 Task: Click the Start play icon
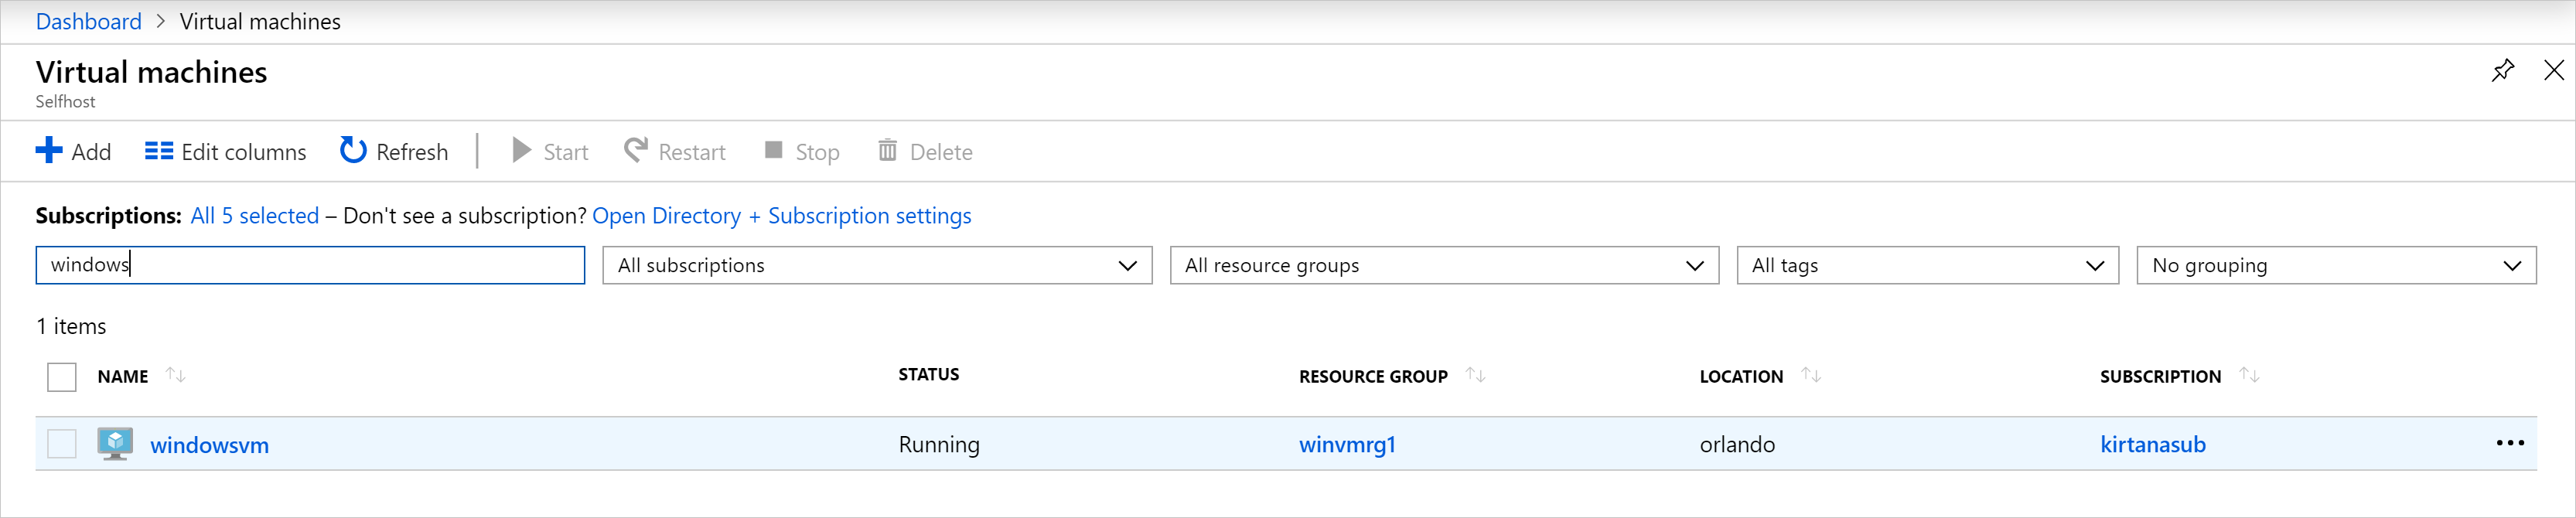[521, 151]
